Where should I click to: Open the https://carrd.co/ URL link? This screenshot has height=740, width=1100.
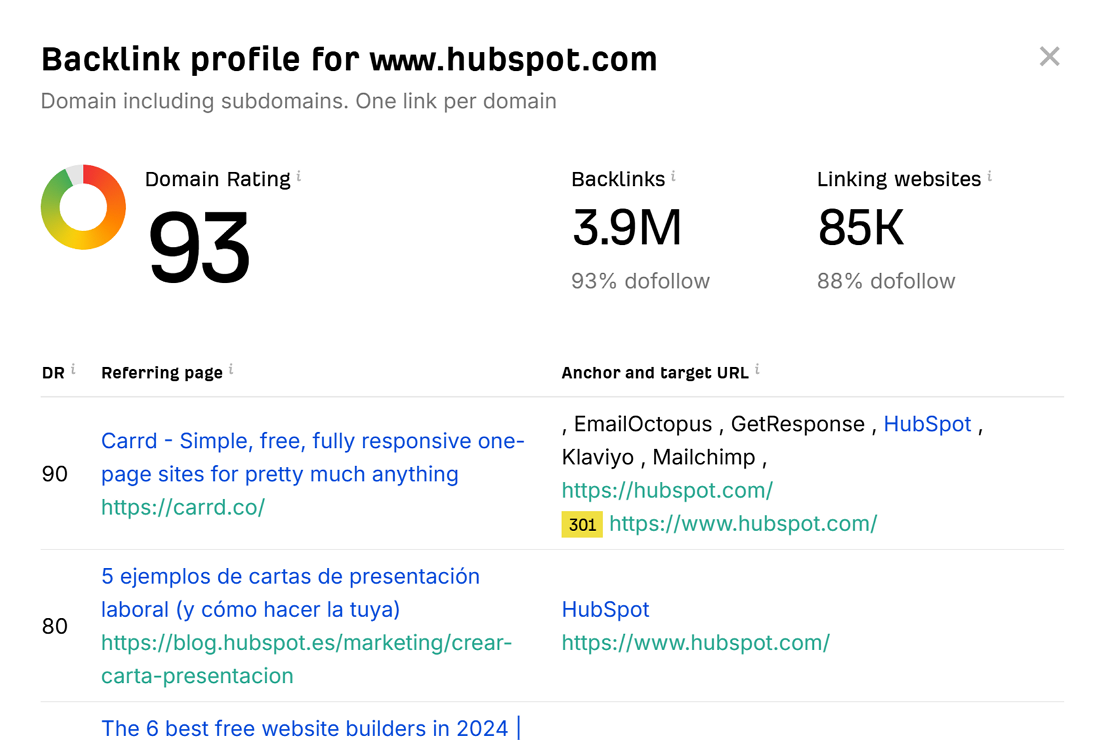[x=183, y=507]
